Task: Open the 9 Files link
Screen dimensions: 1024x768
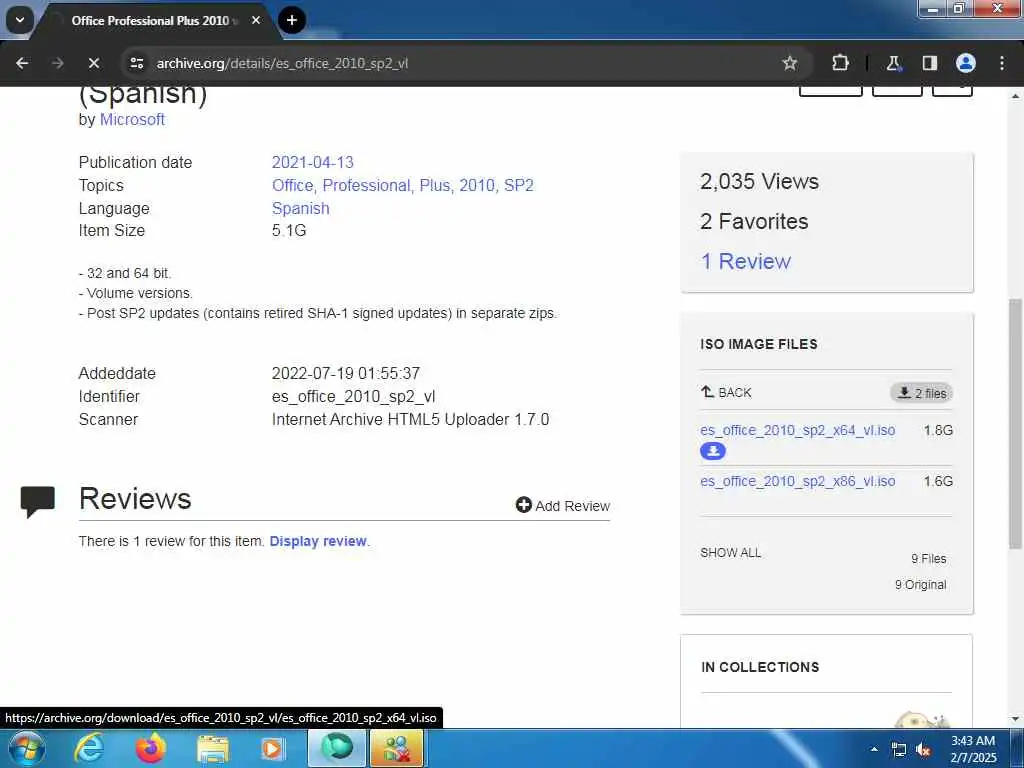Action: tap(929, 559)
